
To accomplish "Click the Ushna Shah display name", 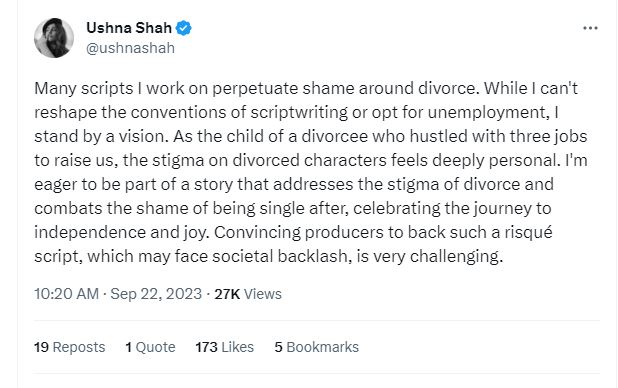I will pyautogui.click(x=129, y=28).
